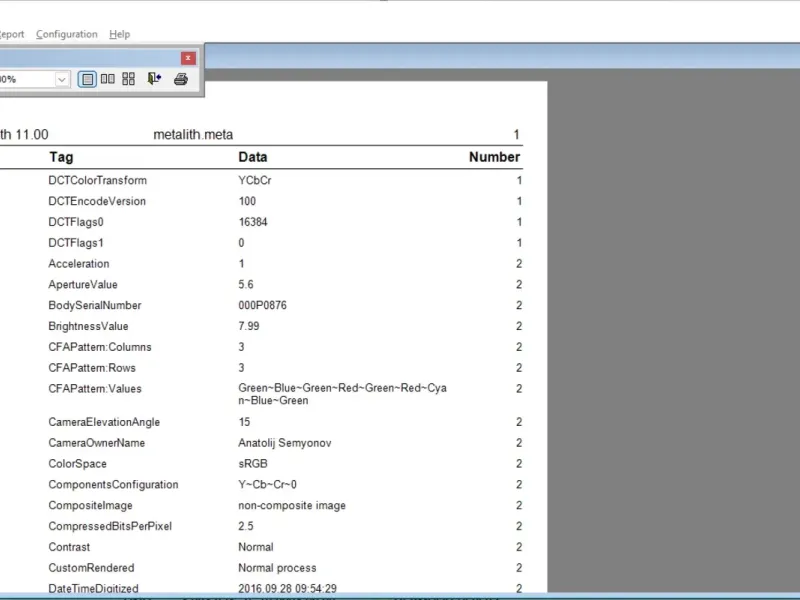
Task: Click the blue title bar of preview window
Action: coord(502,56)
